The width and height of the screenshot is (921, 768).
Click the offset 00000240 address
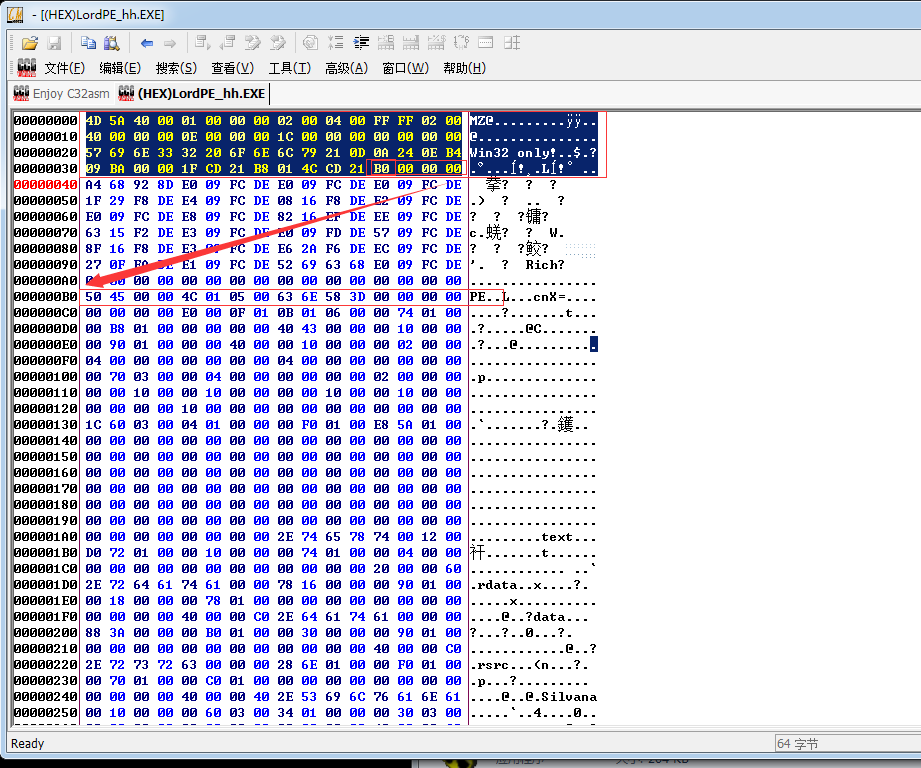point(46,697)
